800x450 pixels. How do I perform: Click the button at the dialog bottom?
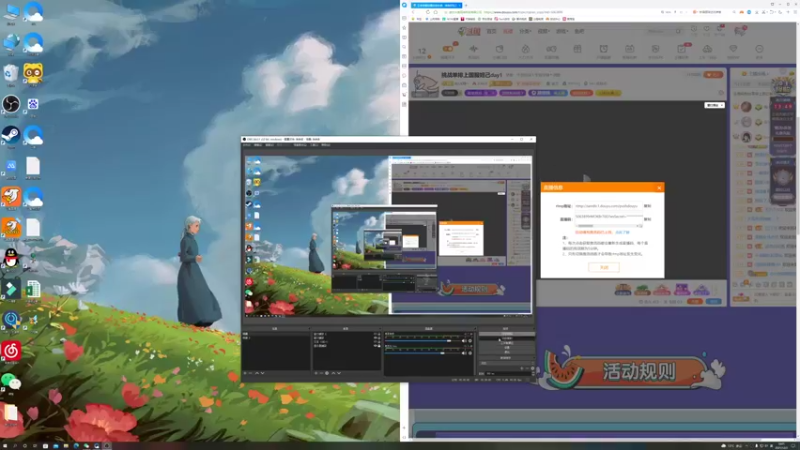click(604, 267)
